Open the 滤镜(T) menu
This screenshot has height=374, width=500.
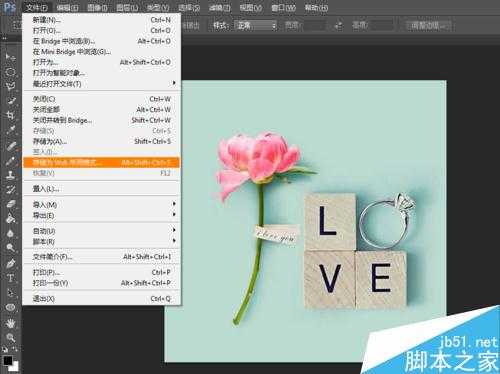click(219, 7)
